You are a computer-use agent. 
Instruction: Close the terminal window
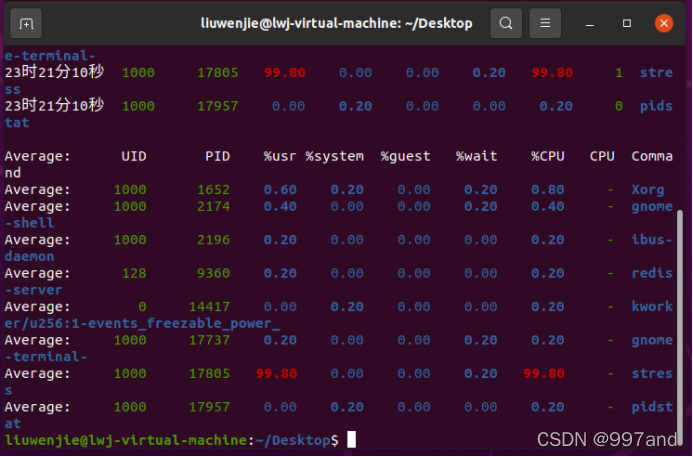[x=664, y=23]
